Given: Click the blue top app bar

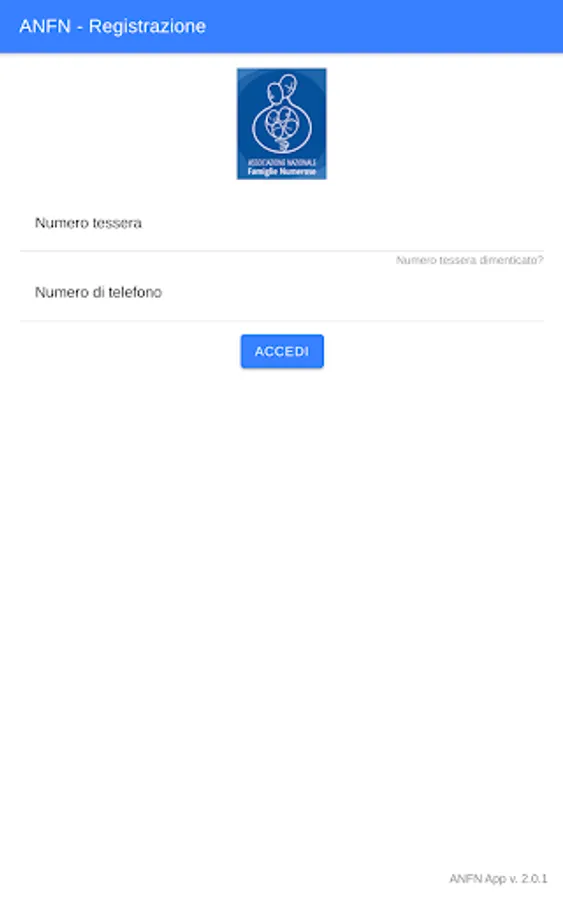Looking at the screenshot, I should 281,26.
